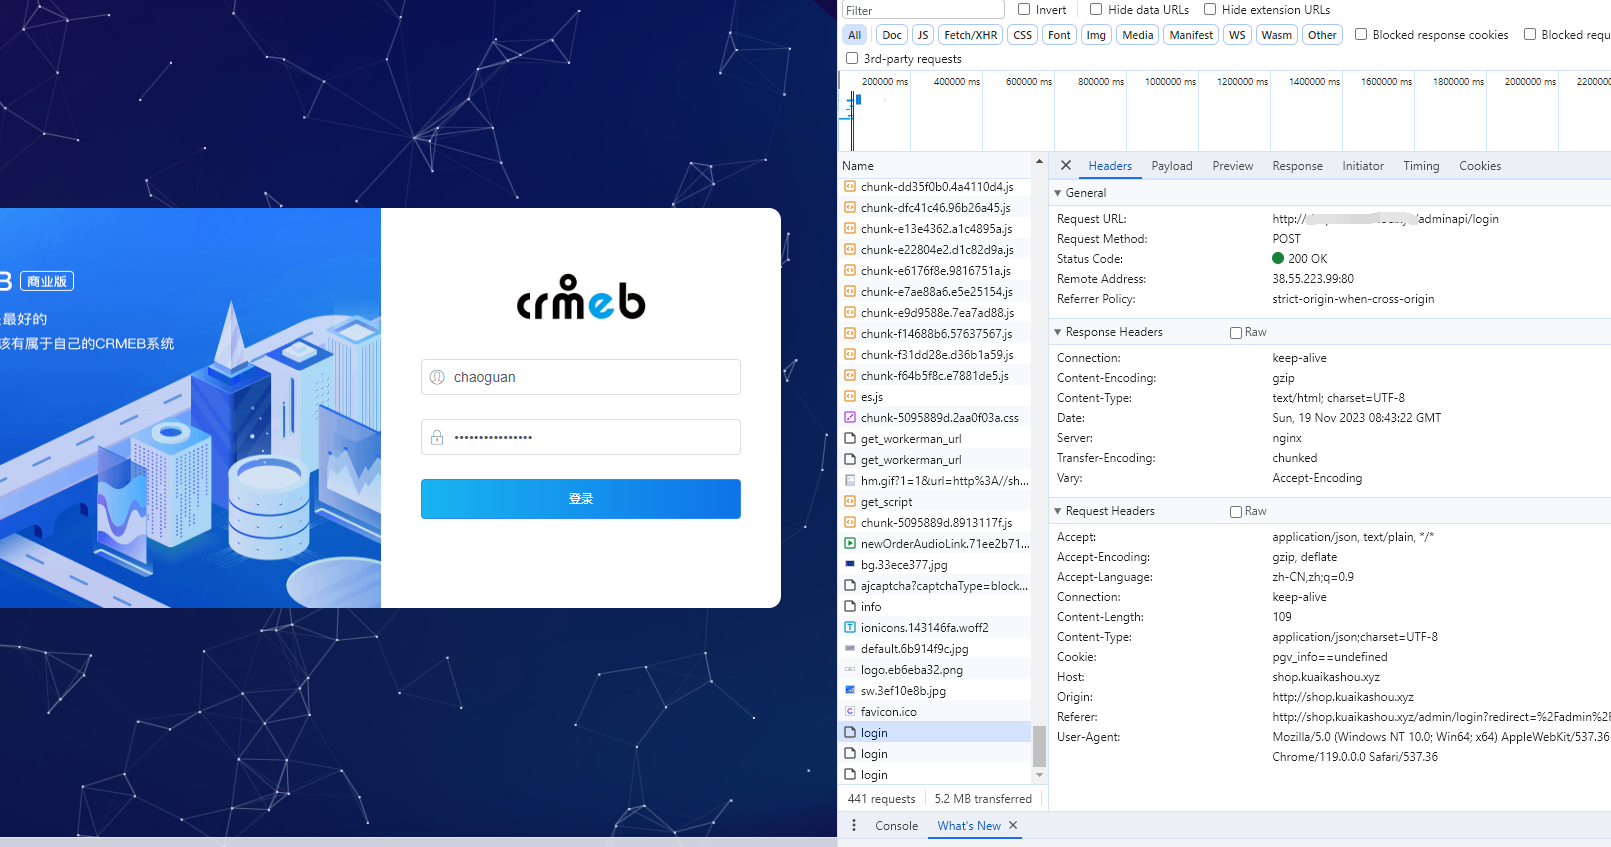Enable the Hide data URLs checkbox

pyautogui.click(x=1096, y=9)
